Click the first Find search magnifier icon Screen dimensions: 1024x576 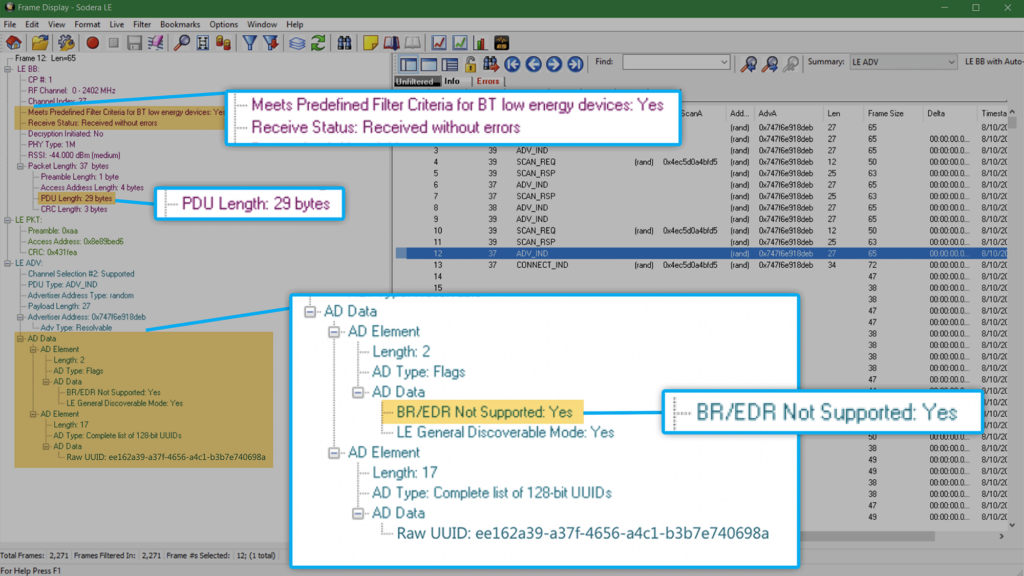[x=748, y=63]
